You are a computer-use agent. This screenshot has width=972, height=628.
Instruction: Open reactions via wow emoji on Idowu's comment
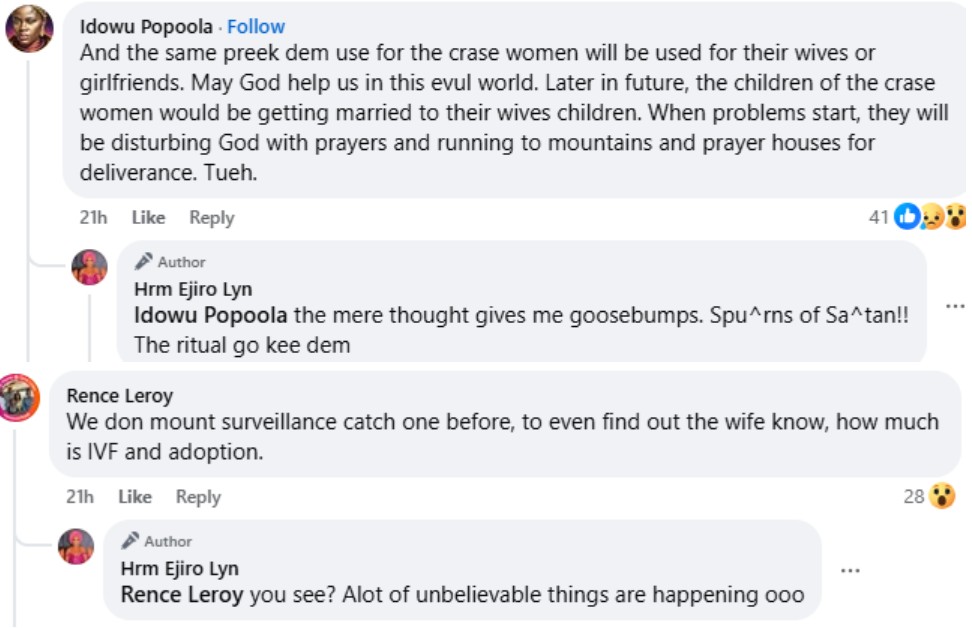pos(956,216)
